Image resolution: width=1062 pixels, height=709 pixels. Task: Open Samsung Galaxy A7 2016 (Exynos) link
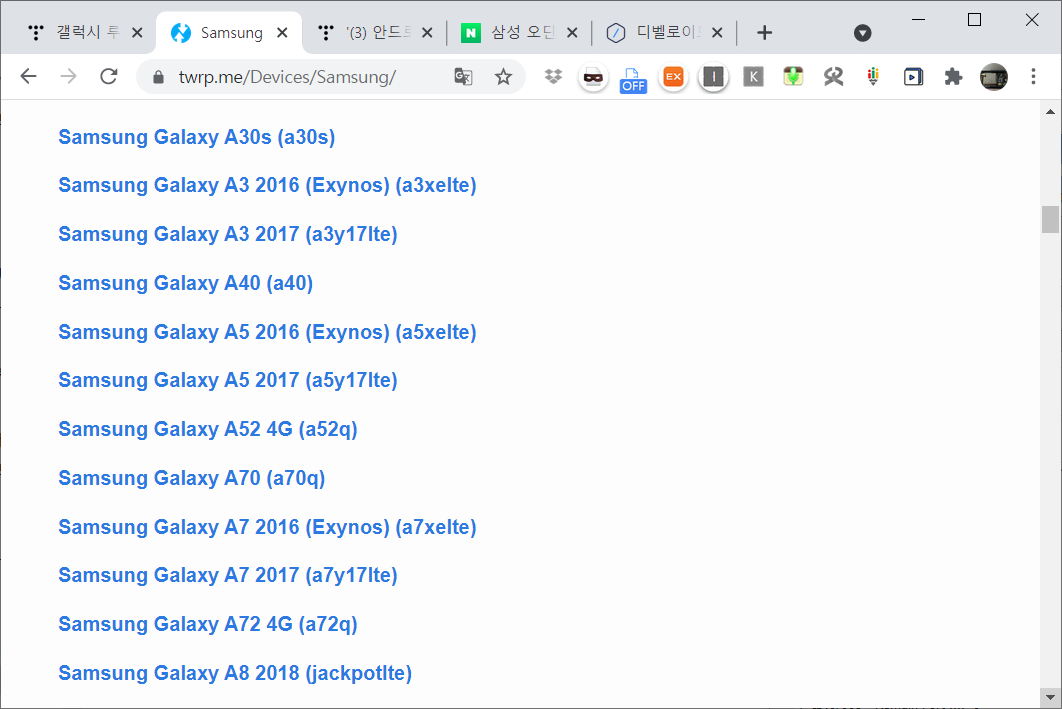[268, 527]
